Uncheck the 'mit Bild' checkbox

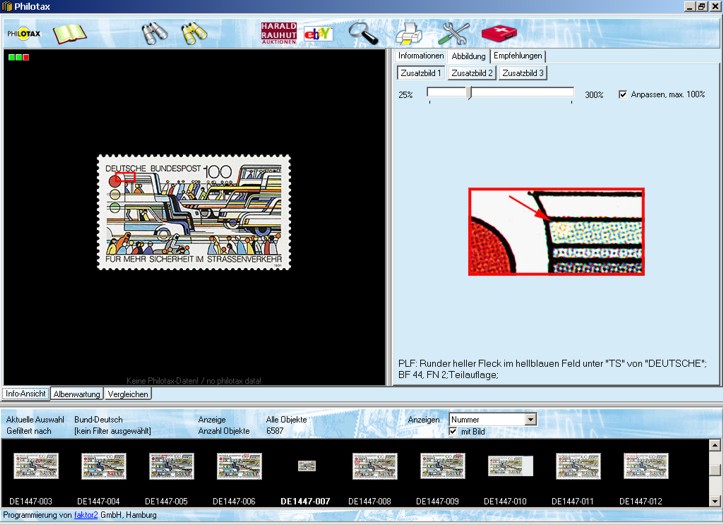click(x=454, y=431)
